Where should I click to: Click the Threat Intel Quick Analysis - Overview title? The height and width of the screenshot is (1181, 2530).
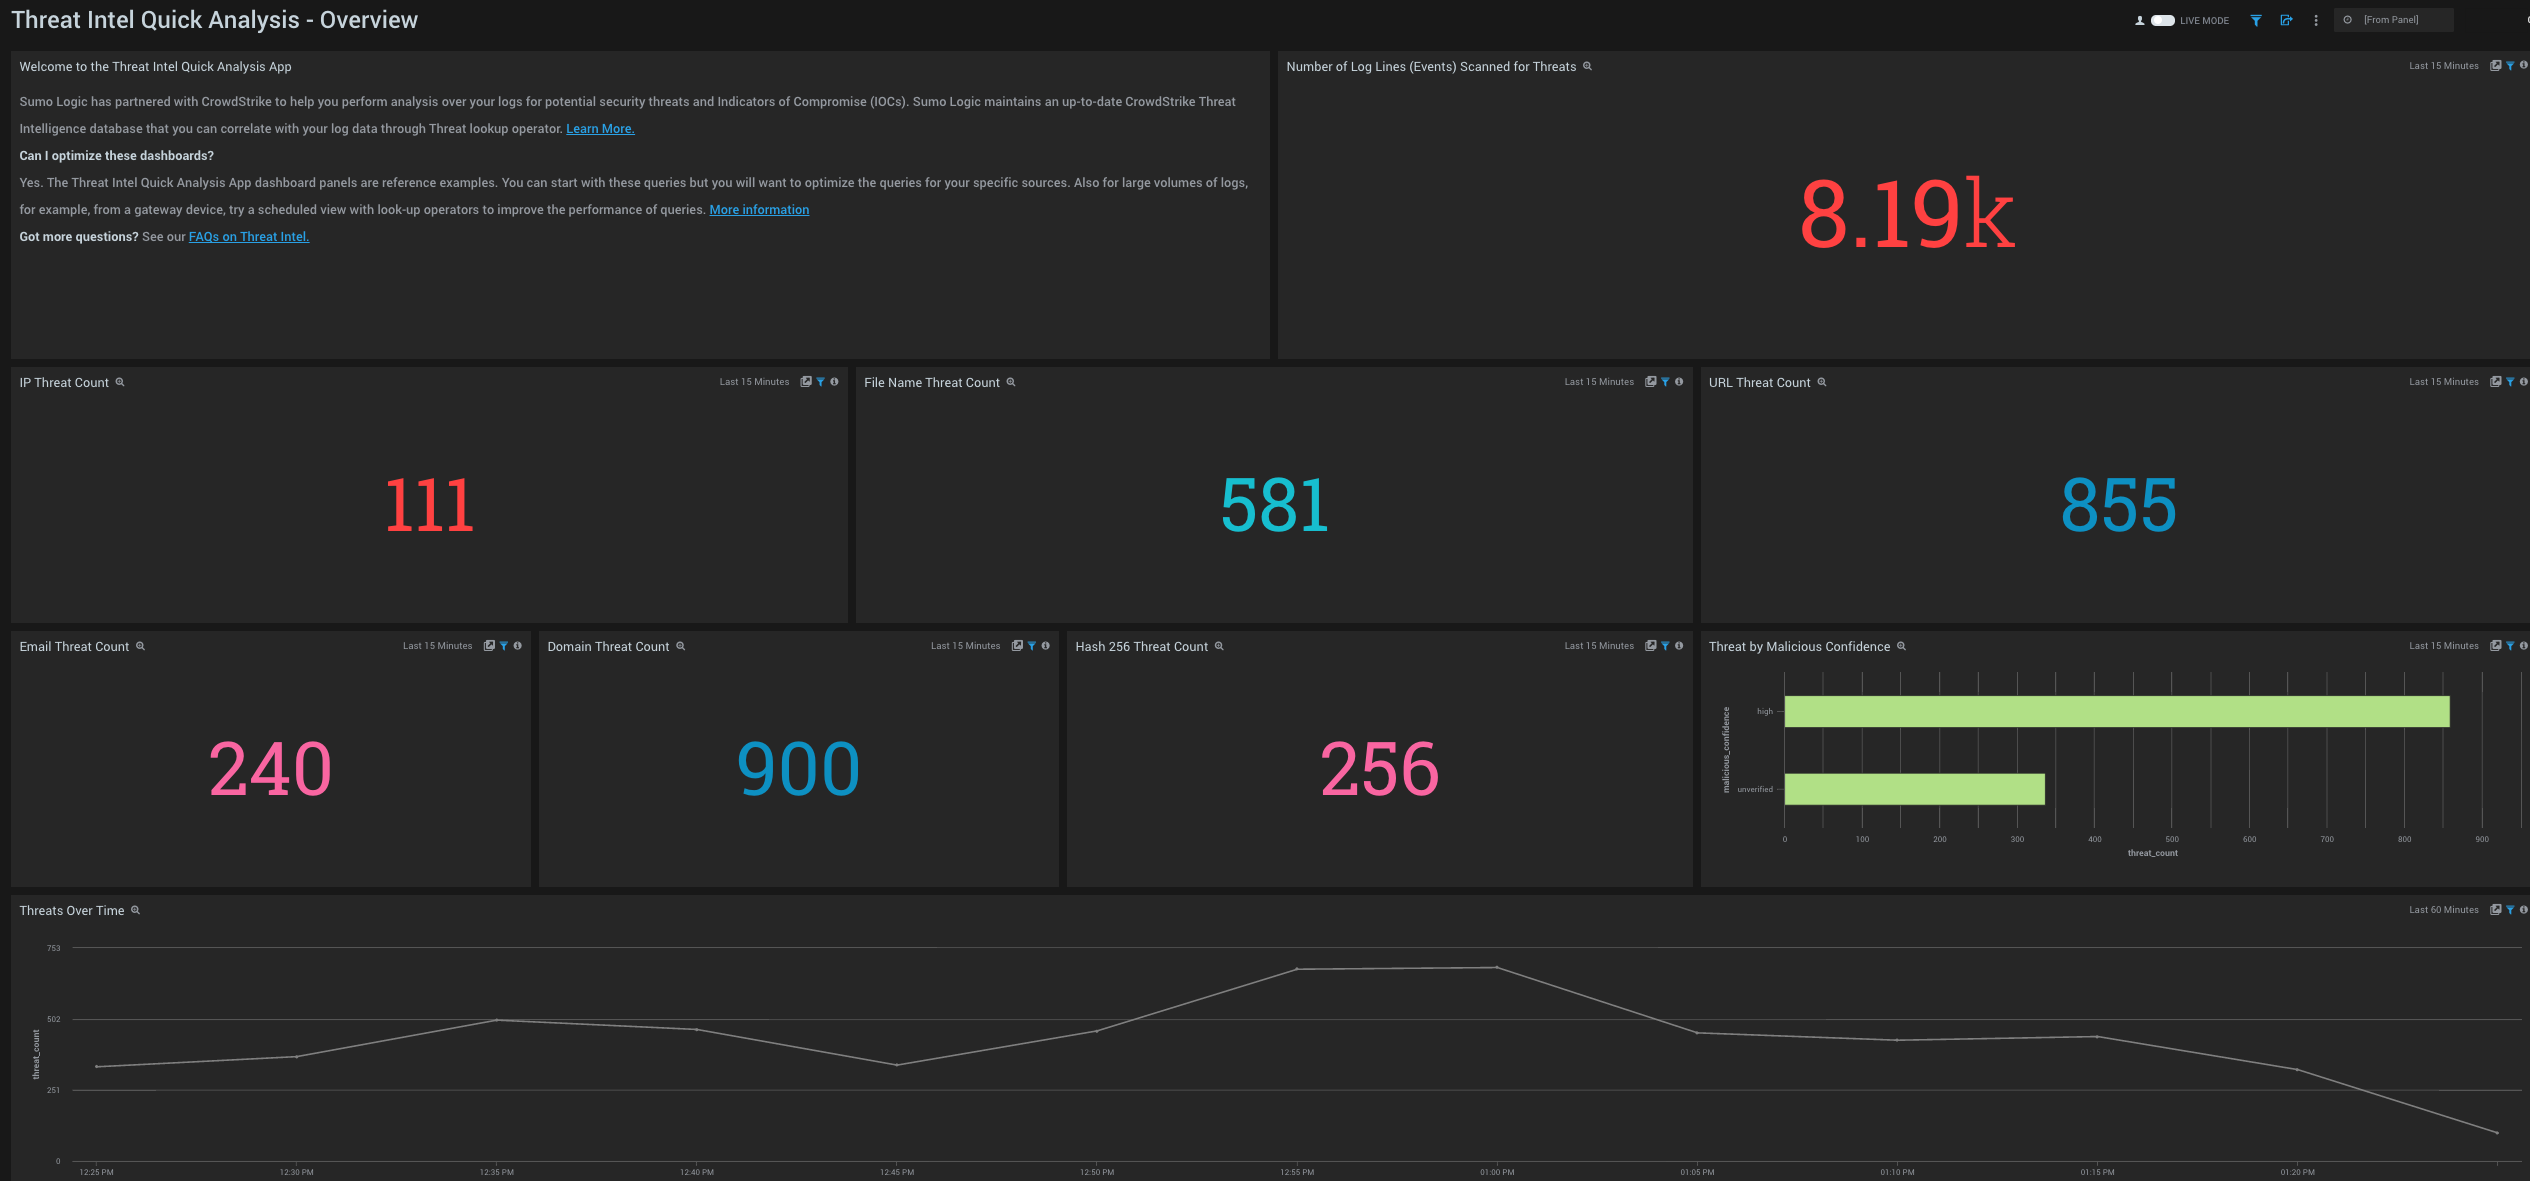(x=217, y=19)
